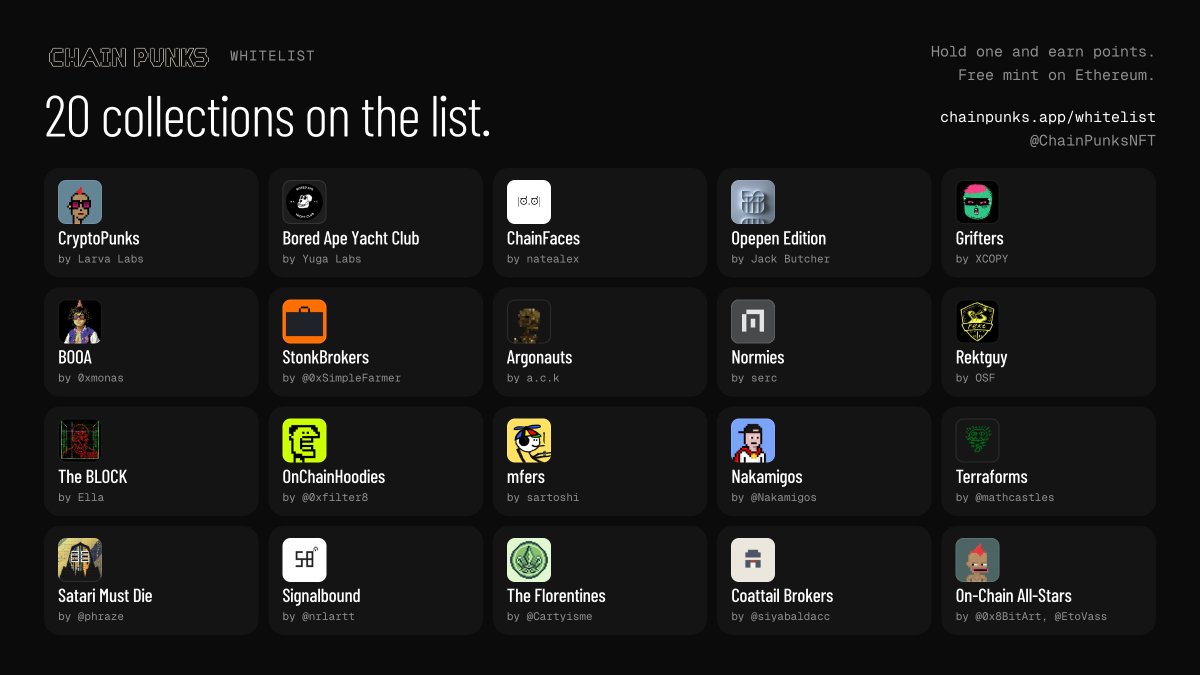Click the Terraforms collection title
This screenshot has width=1200, height=675.
(992, 476)
